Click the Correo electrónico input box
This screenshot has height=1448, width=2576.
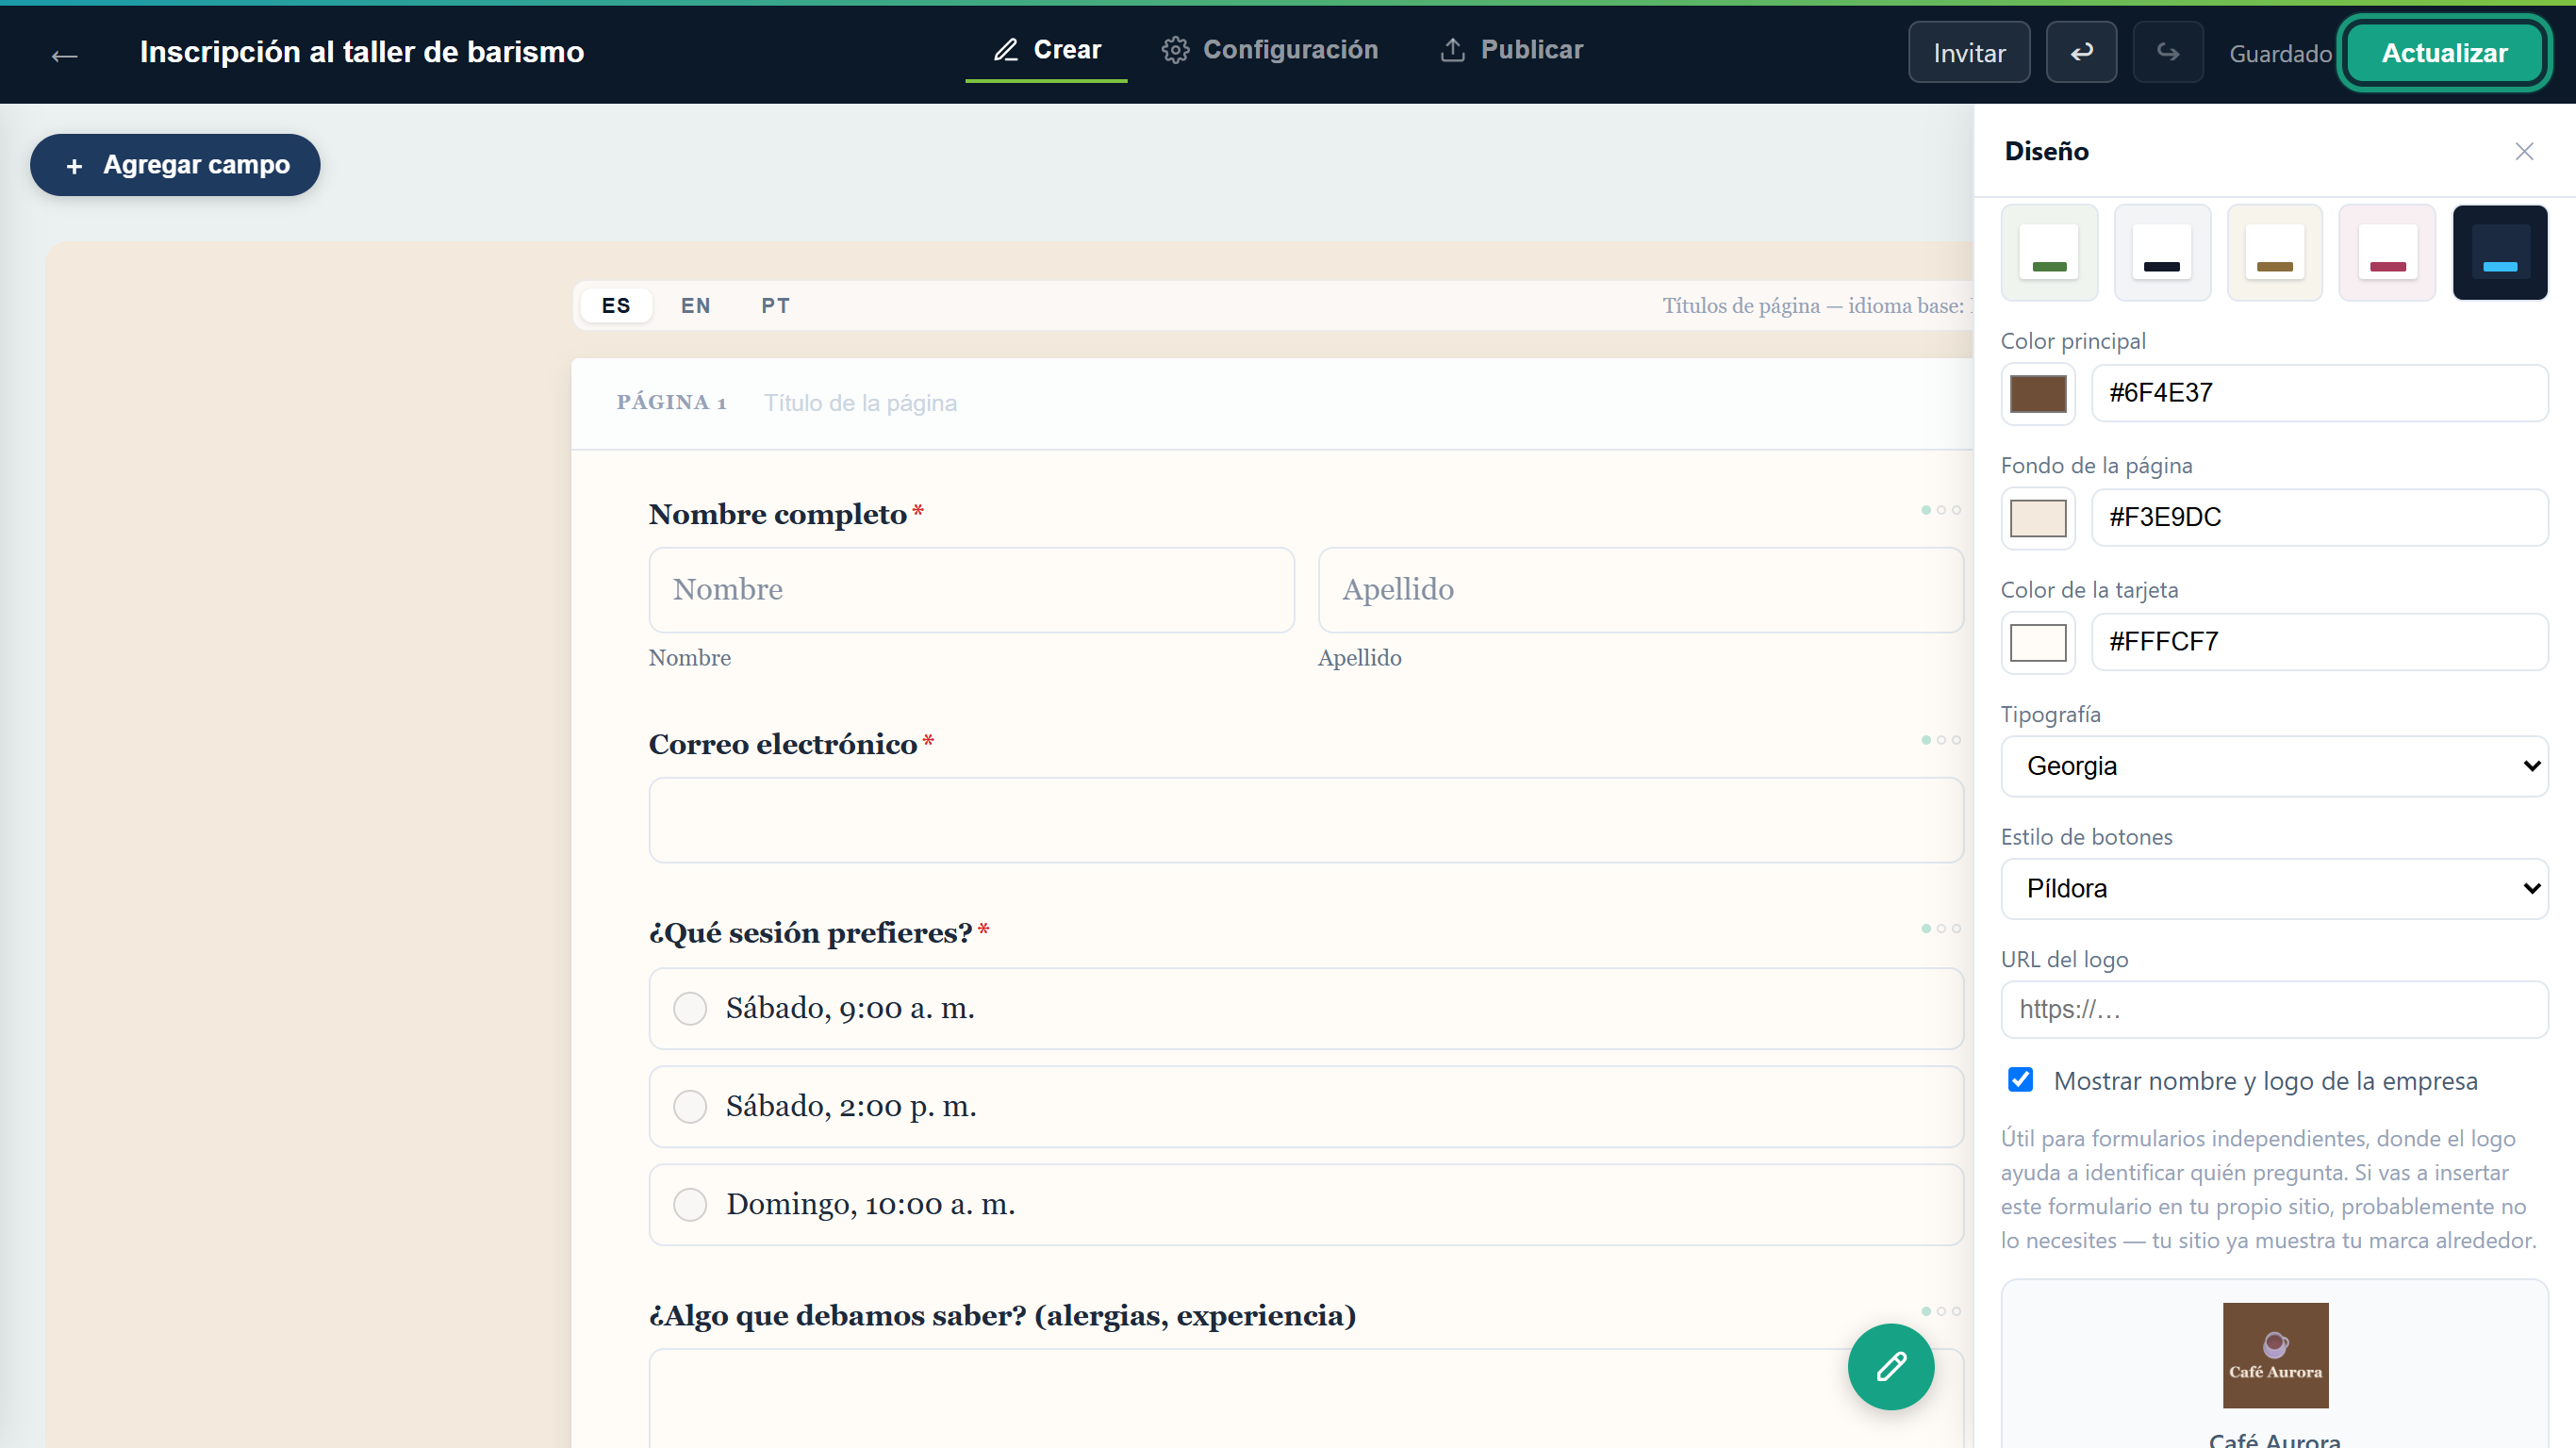pos(1306,820)
